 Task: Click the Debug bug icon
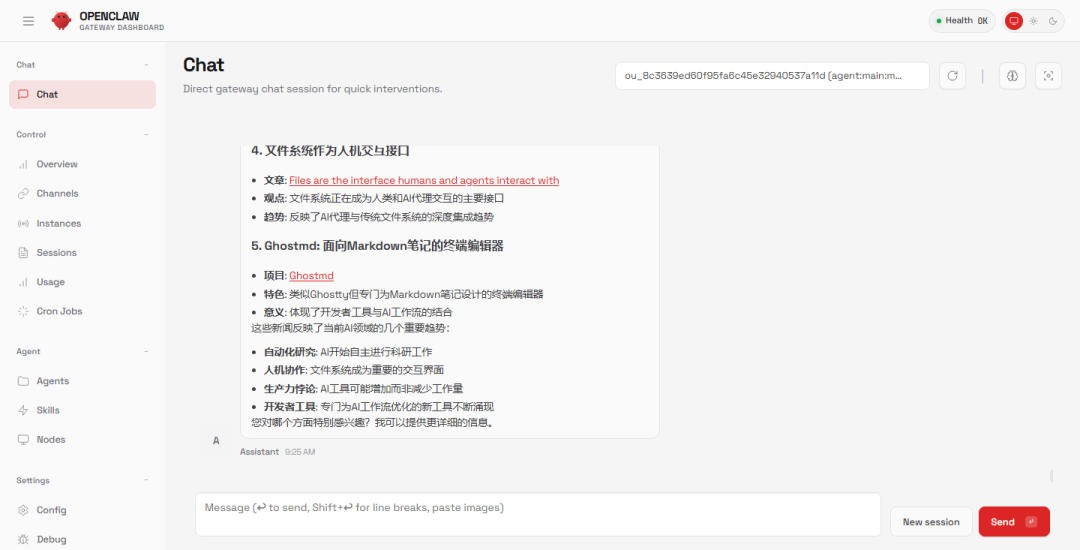tap(23, 540)
